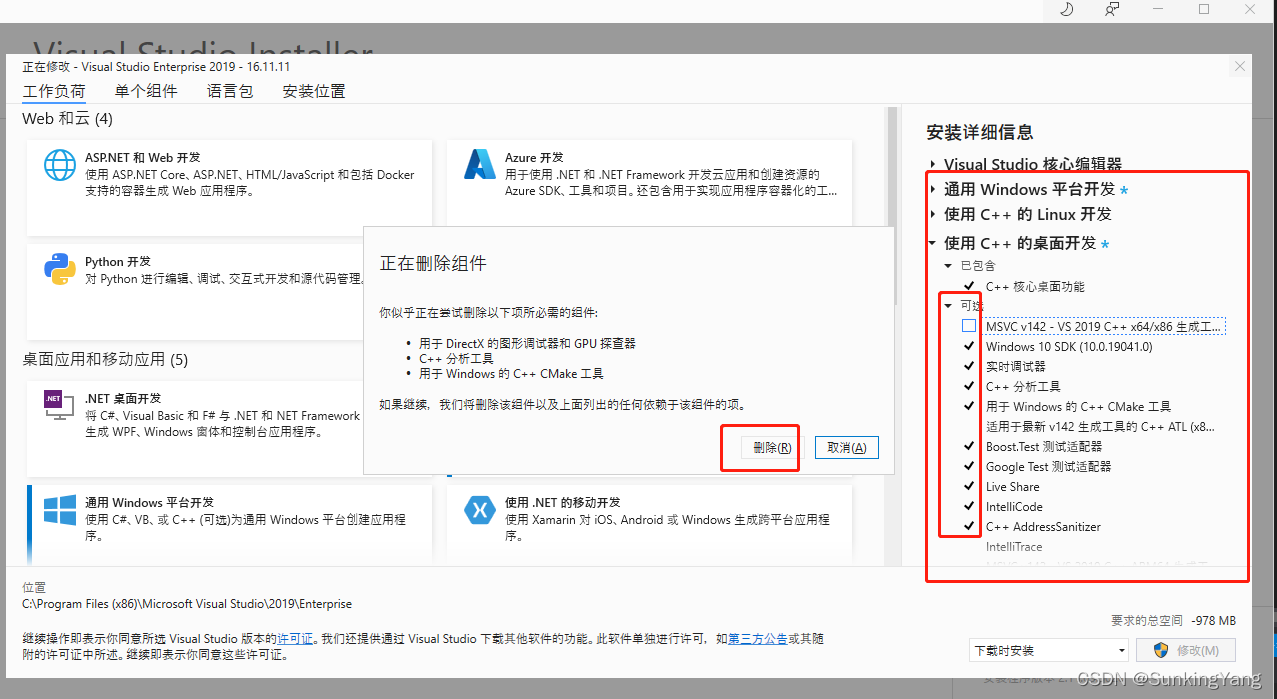Open the 下载时安装 install mode dropdown
This screenshot has height=699, width=1277.
tap(1049, 650)
